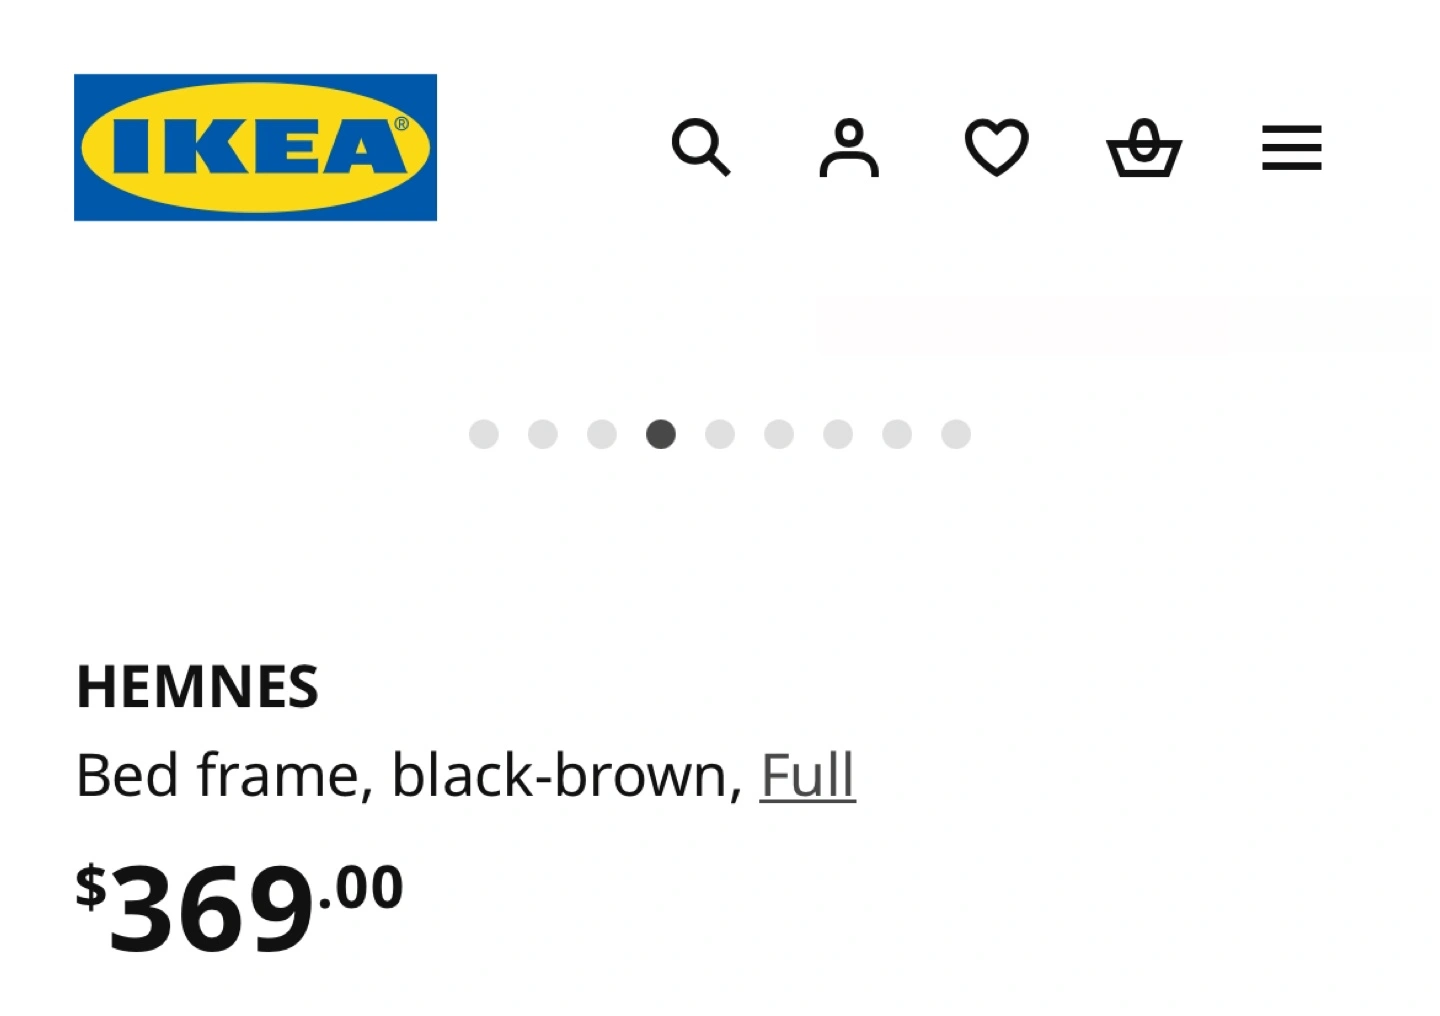Select the fifth image carousel dot
The height and width of the screenshot is (1016, 1440).
tap(720, 434)
